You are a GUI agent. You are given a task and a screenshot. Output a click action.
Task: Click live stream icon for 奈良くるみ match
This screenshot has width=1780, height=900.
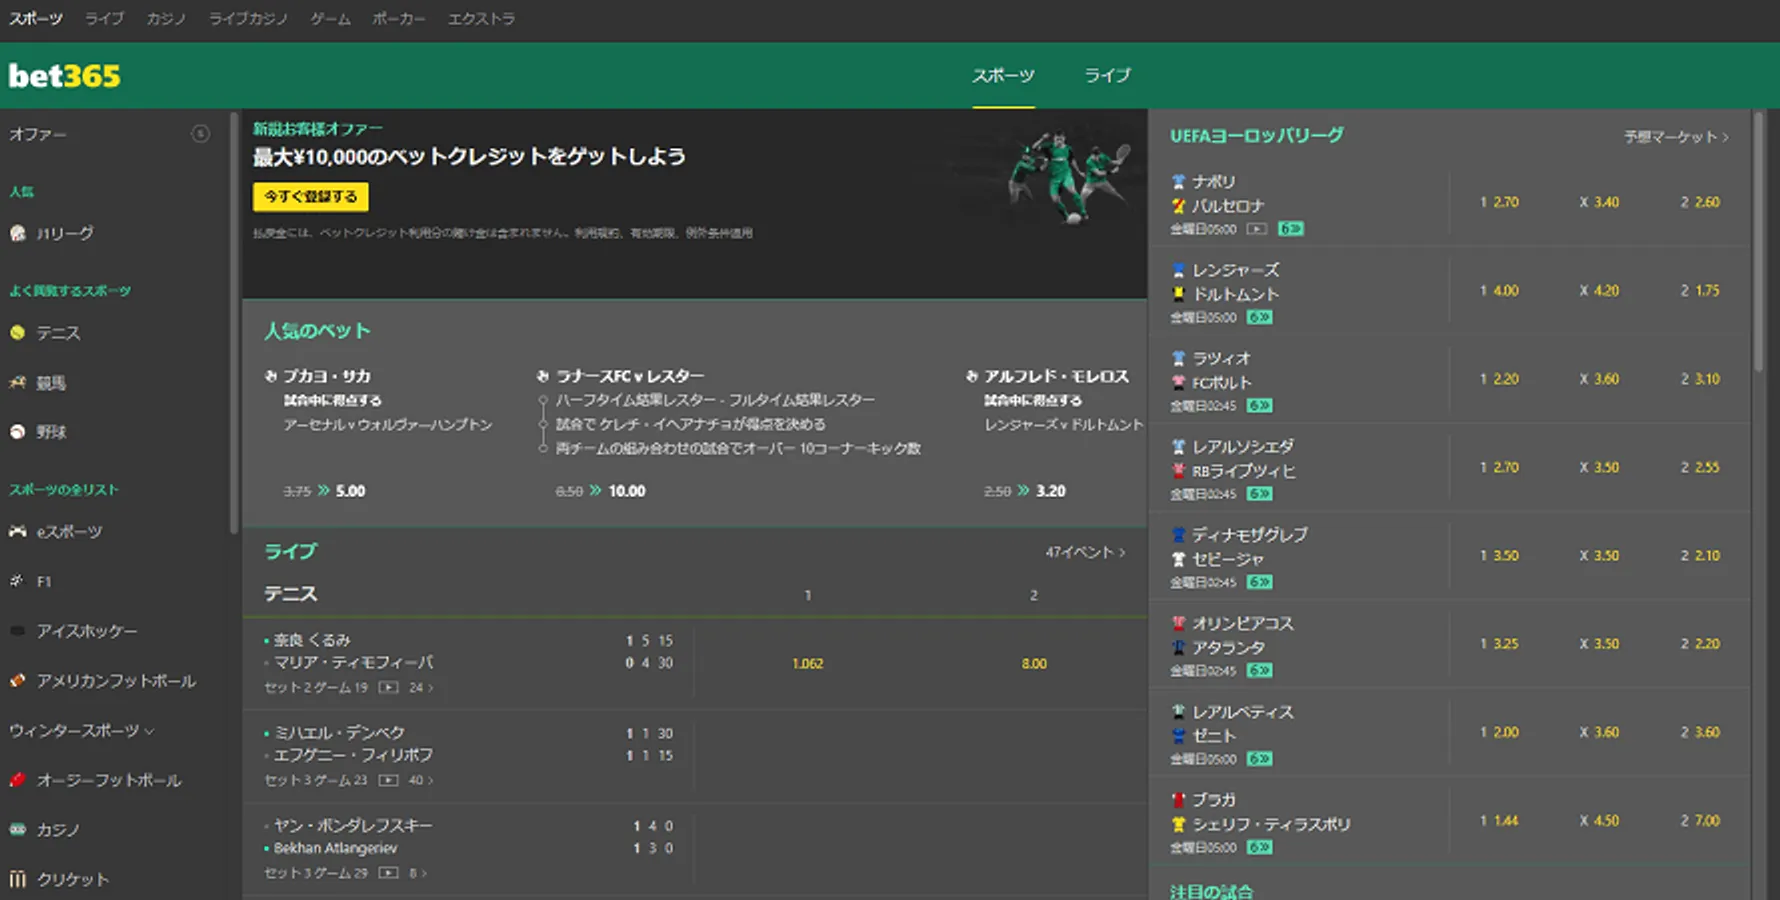click(x=389, y=688)
